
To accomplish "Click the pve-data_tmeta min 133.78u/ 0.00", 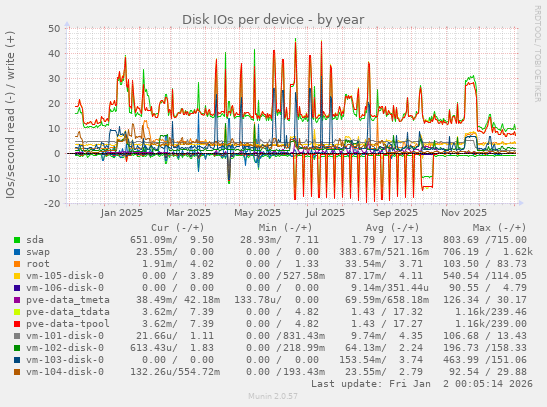I will coord(276,300).
